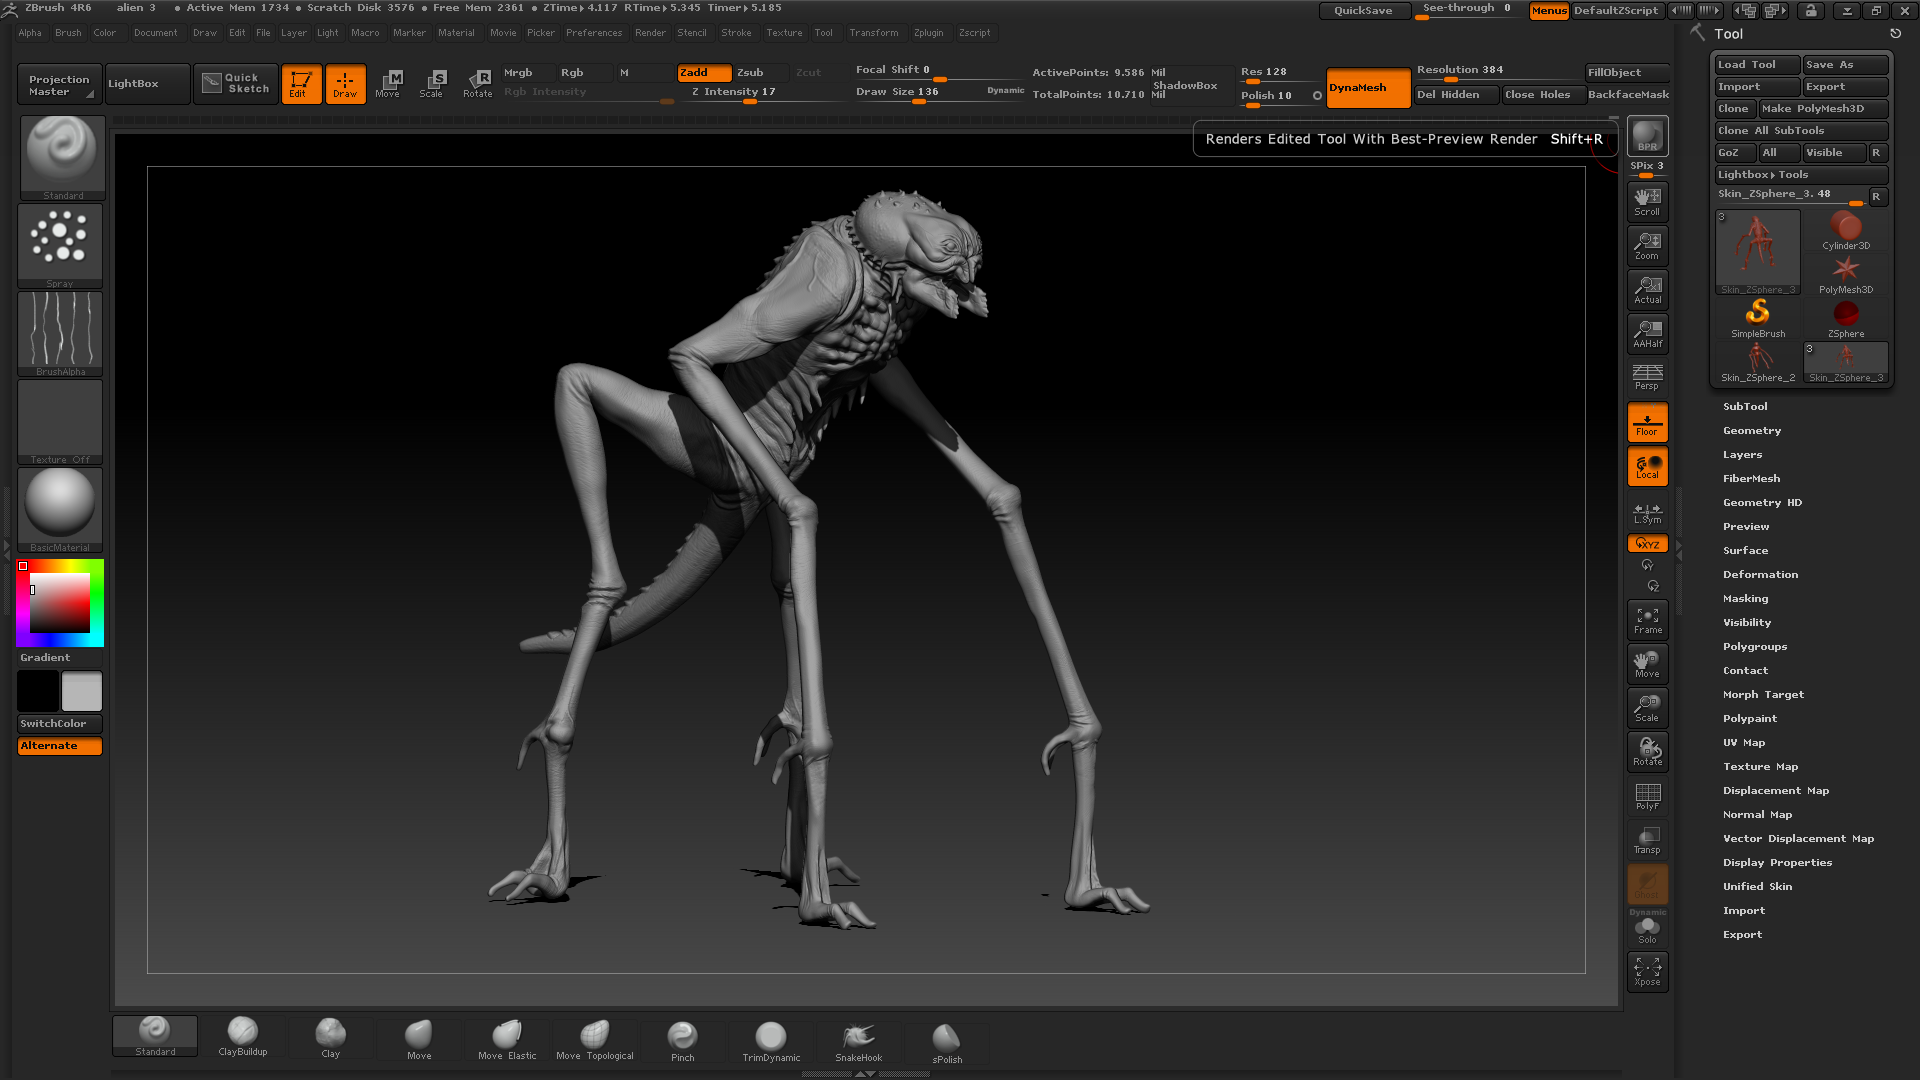Open the Standard brush thumbnail on left shelf

62,157
